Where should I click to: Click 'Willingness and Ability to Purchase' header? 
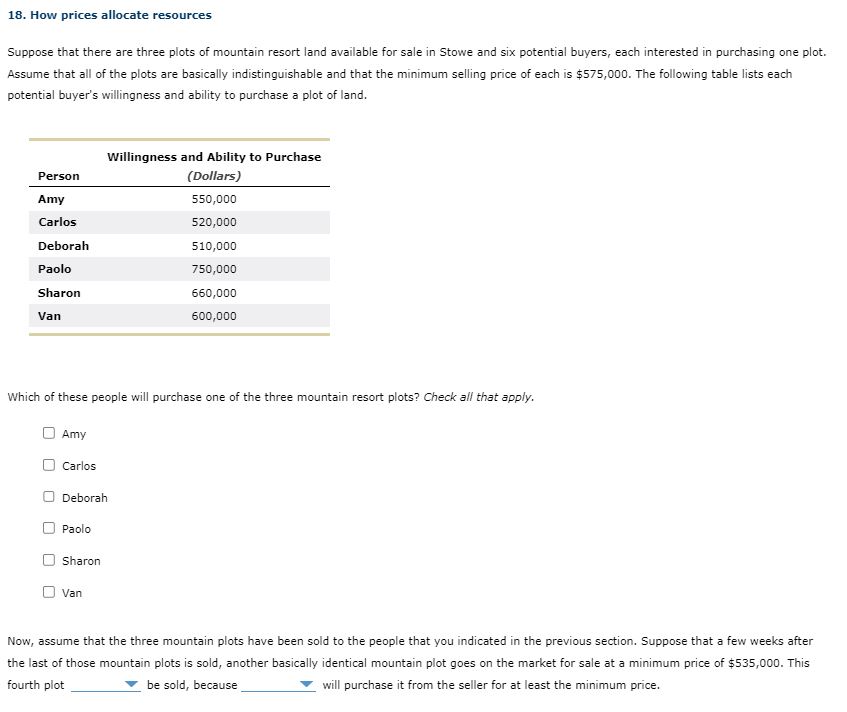pyautogui.click(x=214, y=156)
